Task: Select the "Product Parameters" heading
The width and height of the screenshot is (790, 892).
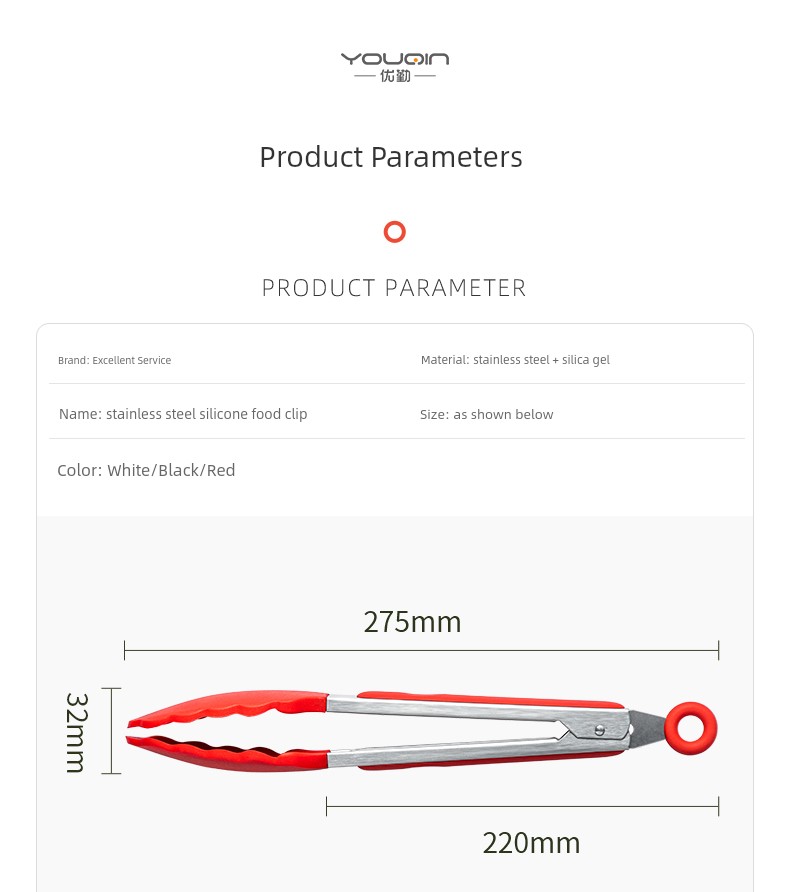Action: 391,157
